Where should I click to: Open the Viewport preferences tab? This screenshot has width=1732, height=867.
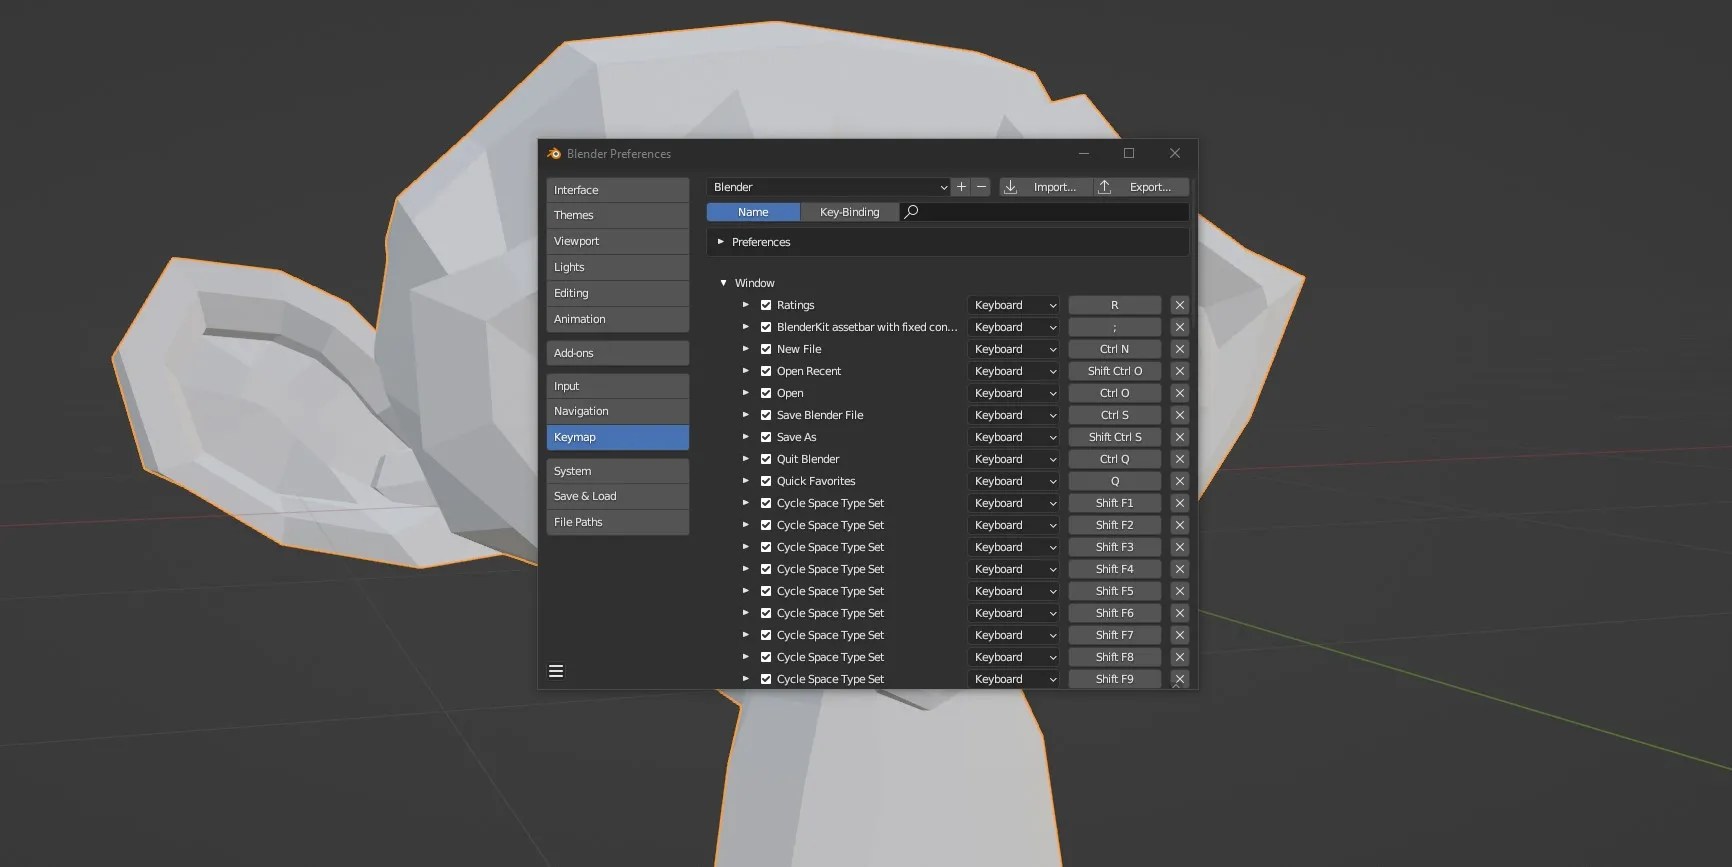[x=618, y=241]
